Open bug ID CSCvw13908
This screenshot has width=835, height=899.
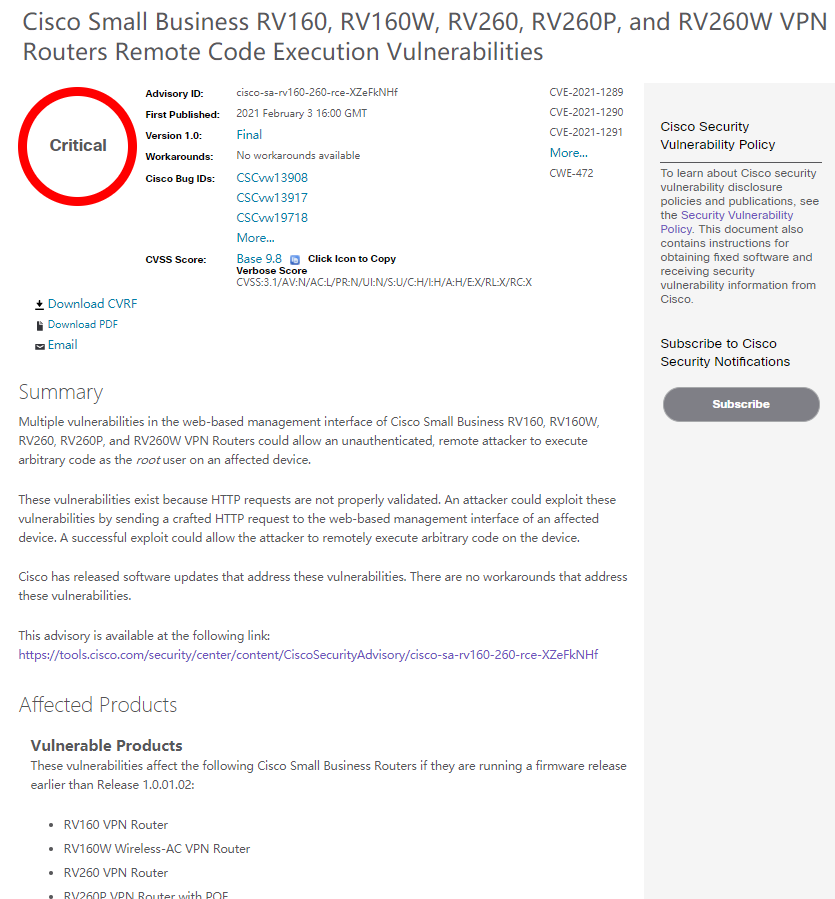point(272,178)
